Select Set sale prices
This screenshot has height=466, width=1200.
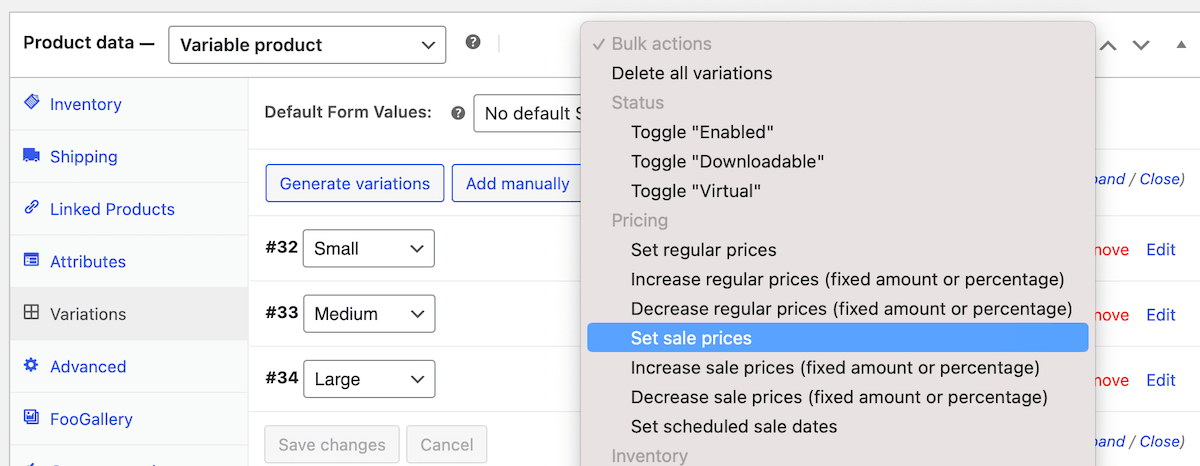[x=838, y=338]
